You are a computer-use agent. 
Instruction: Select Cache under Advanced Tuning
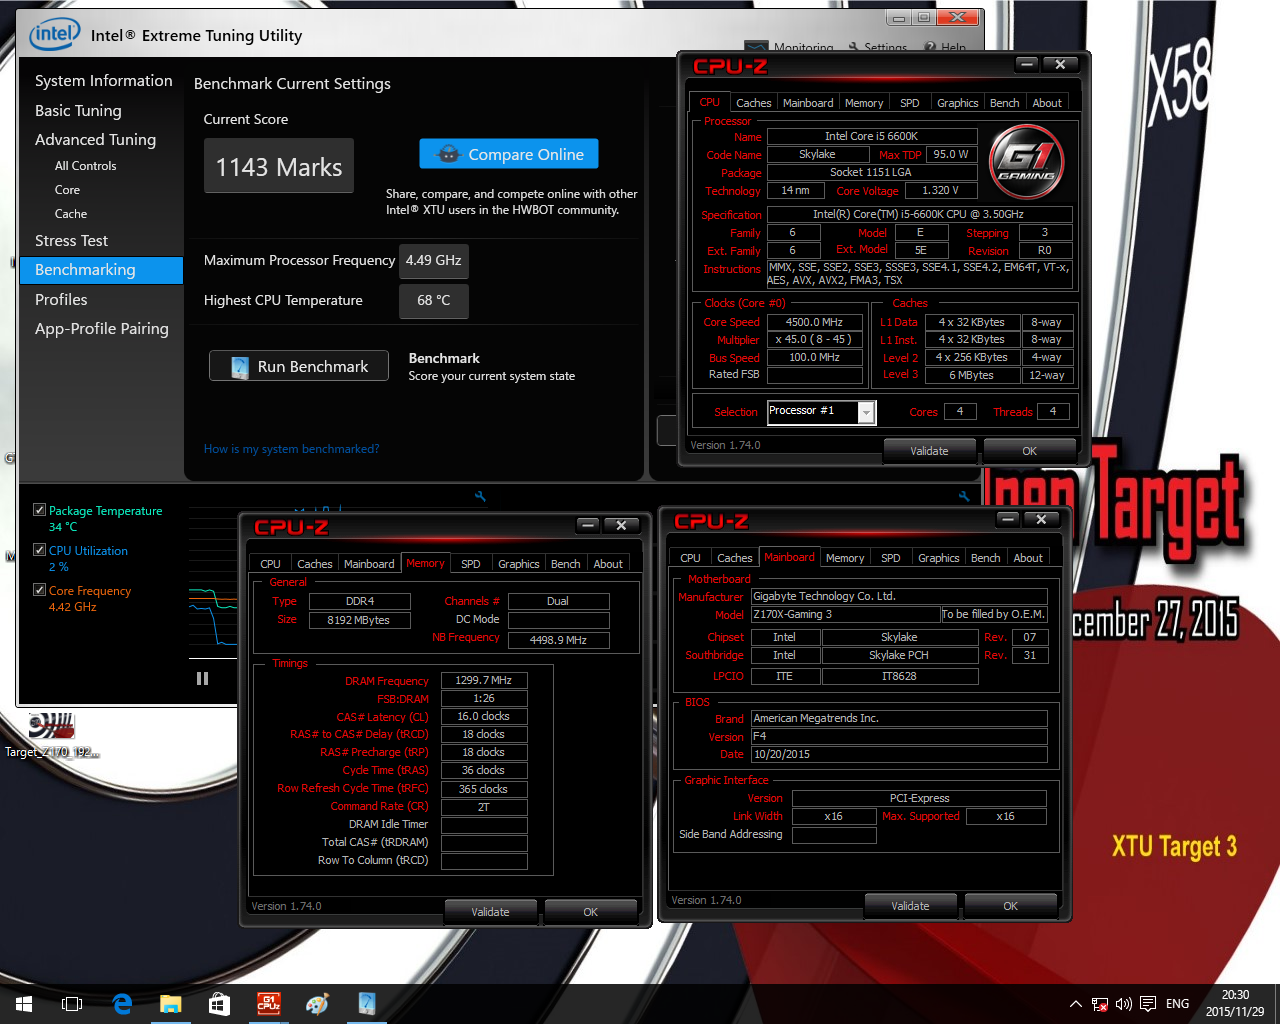[x=71, y=214]
